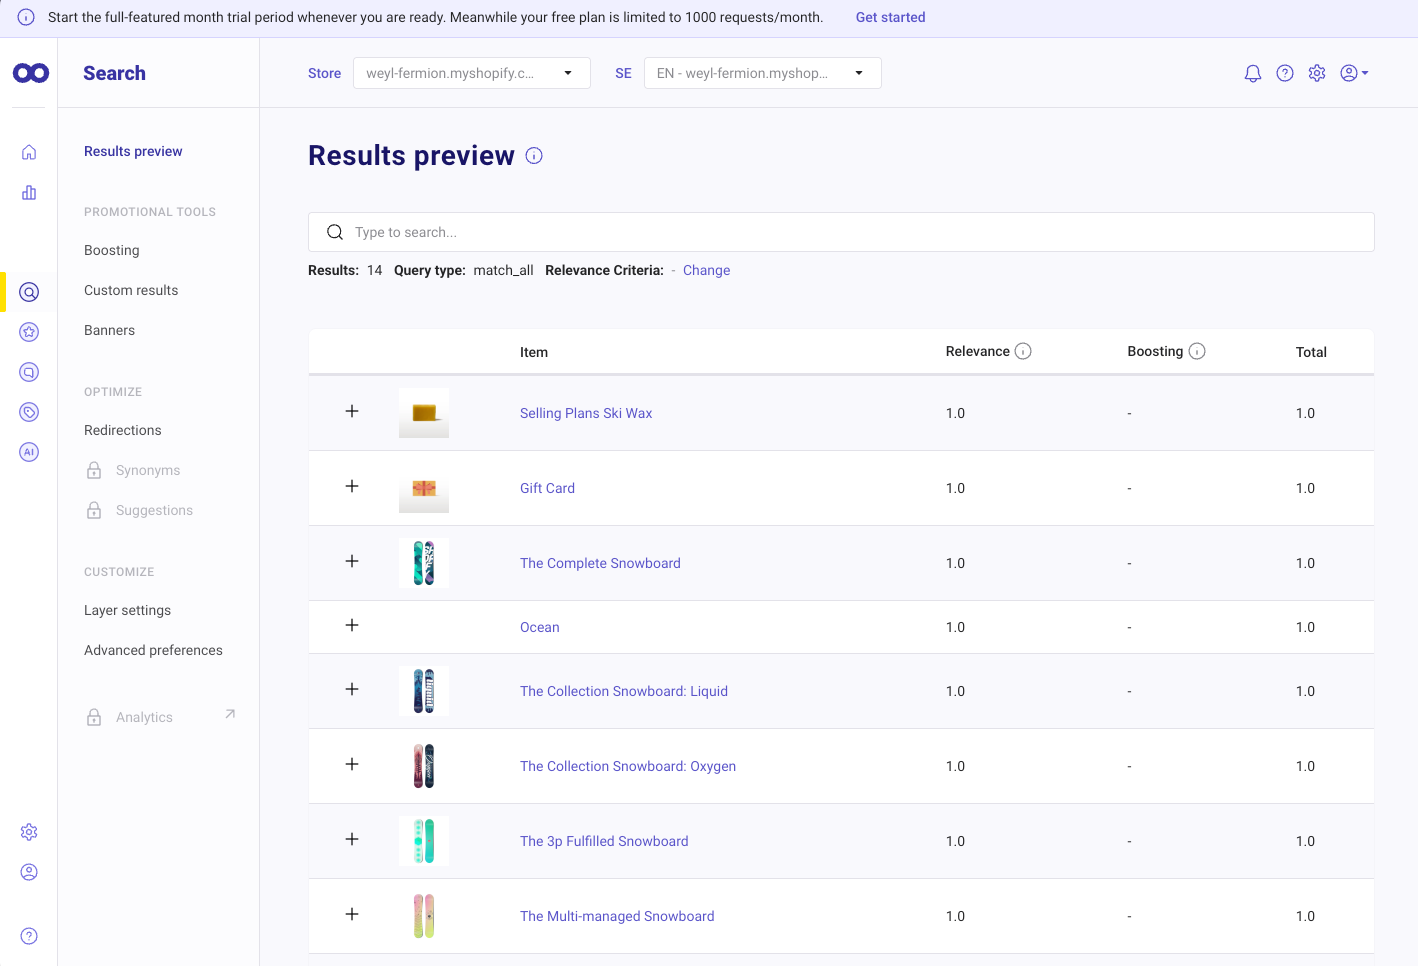Click the info icon beside Results preview title
The height and width of the screenshot is (966, 1418).
534,155
